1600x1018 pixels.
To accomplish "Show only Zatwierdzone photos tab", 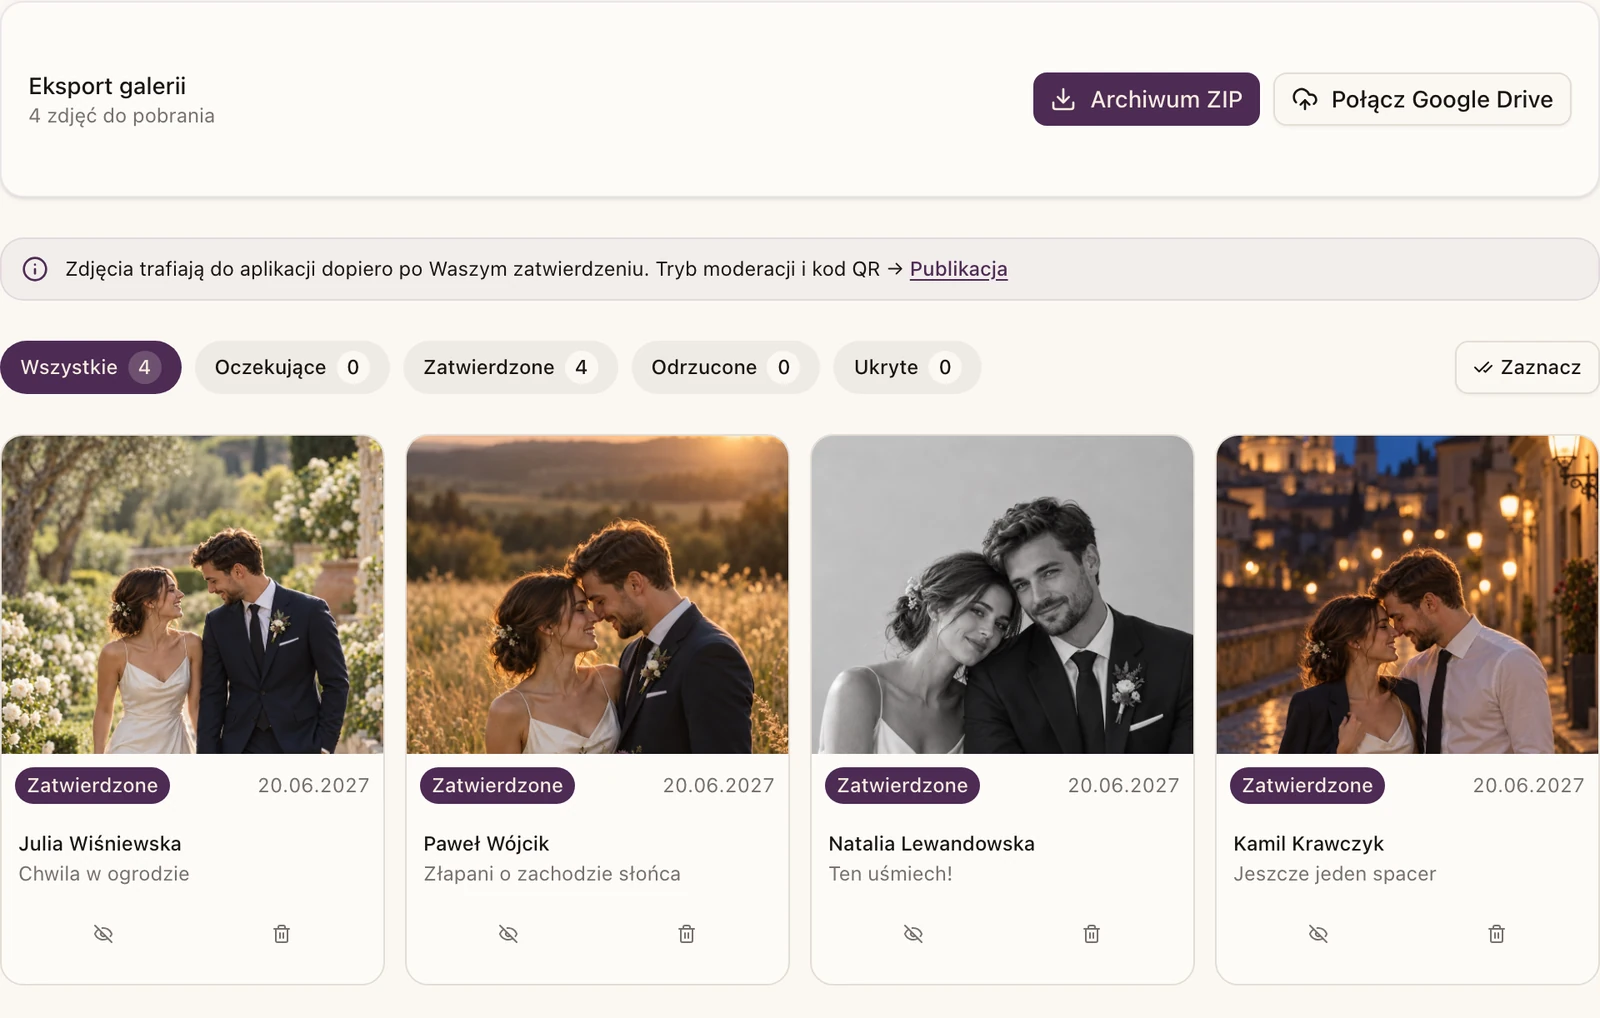I will coord(510,367).
